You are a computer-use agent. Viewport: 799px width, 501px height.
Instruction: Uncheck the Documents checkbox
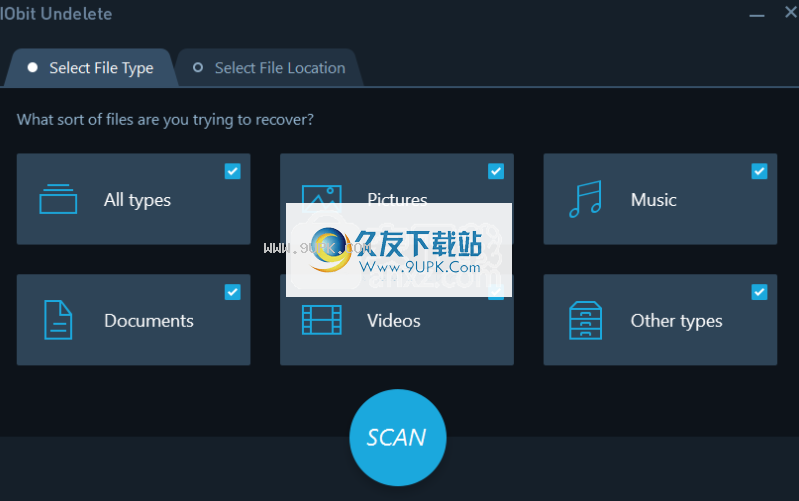[232, 292]
